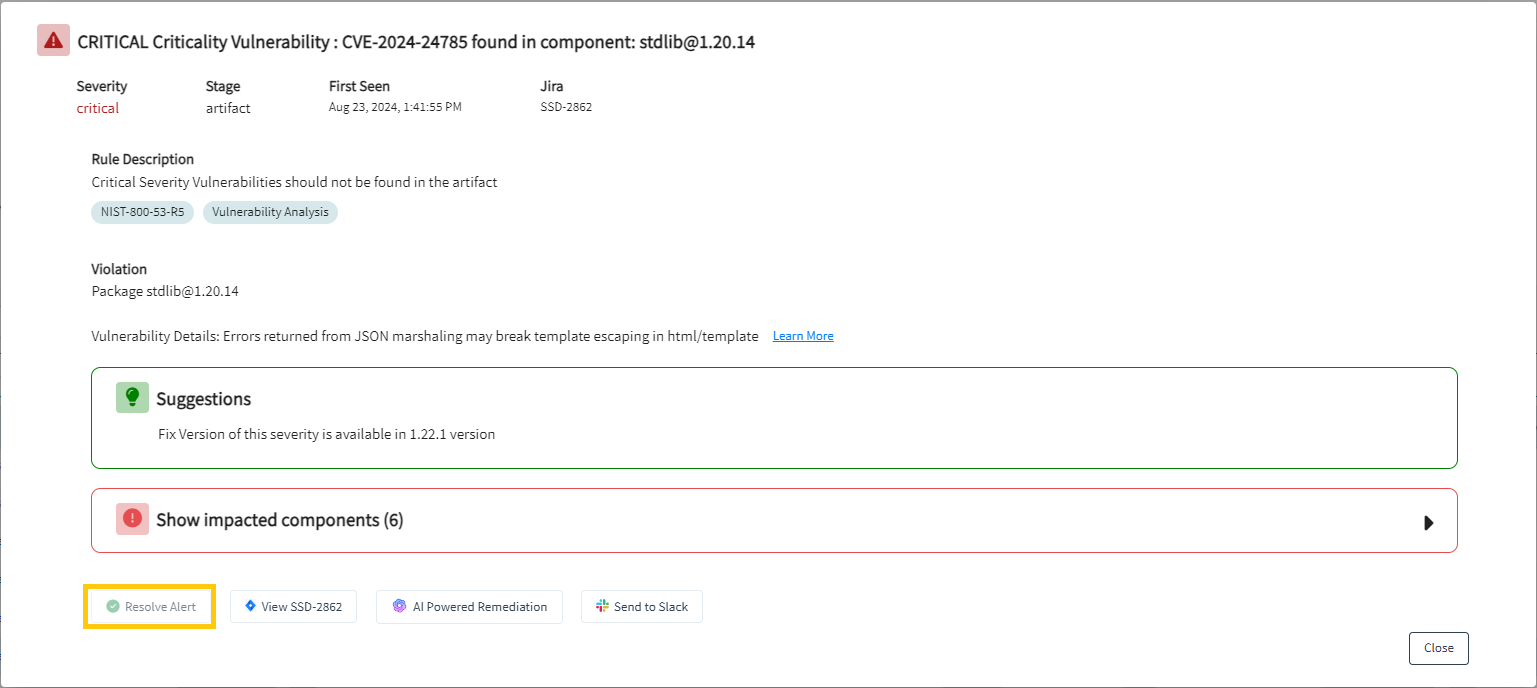This screenshot has height=688, width=1537.
Task: Click the Jira diamond icon beside View SSD-2862
Action: pyautogui.click(x=250, y=606)
